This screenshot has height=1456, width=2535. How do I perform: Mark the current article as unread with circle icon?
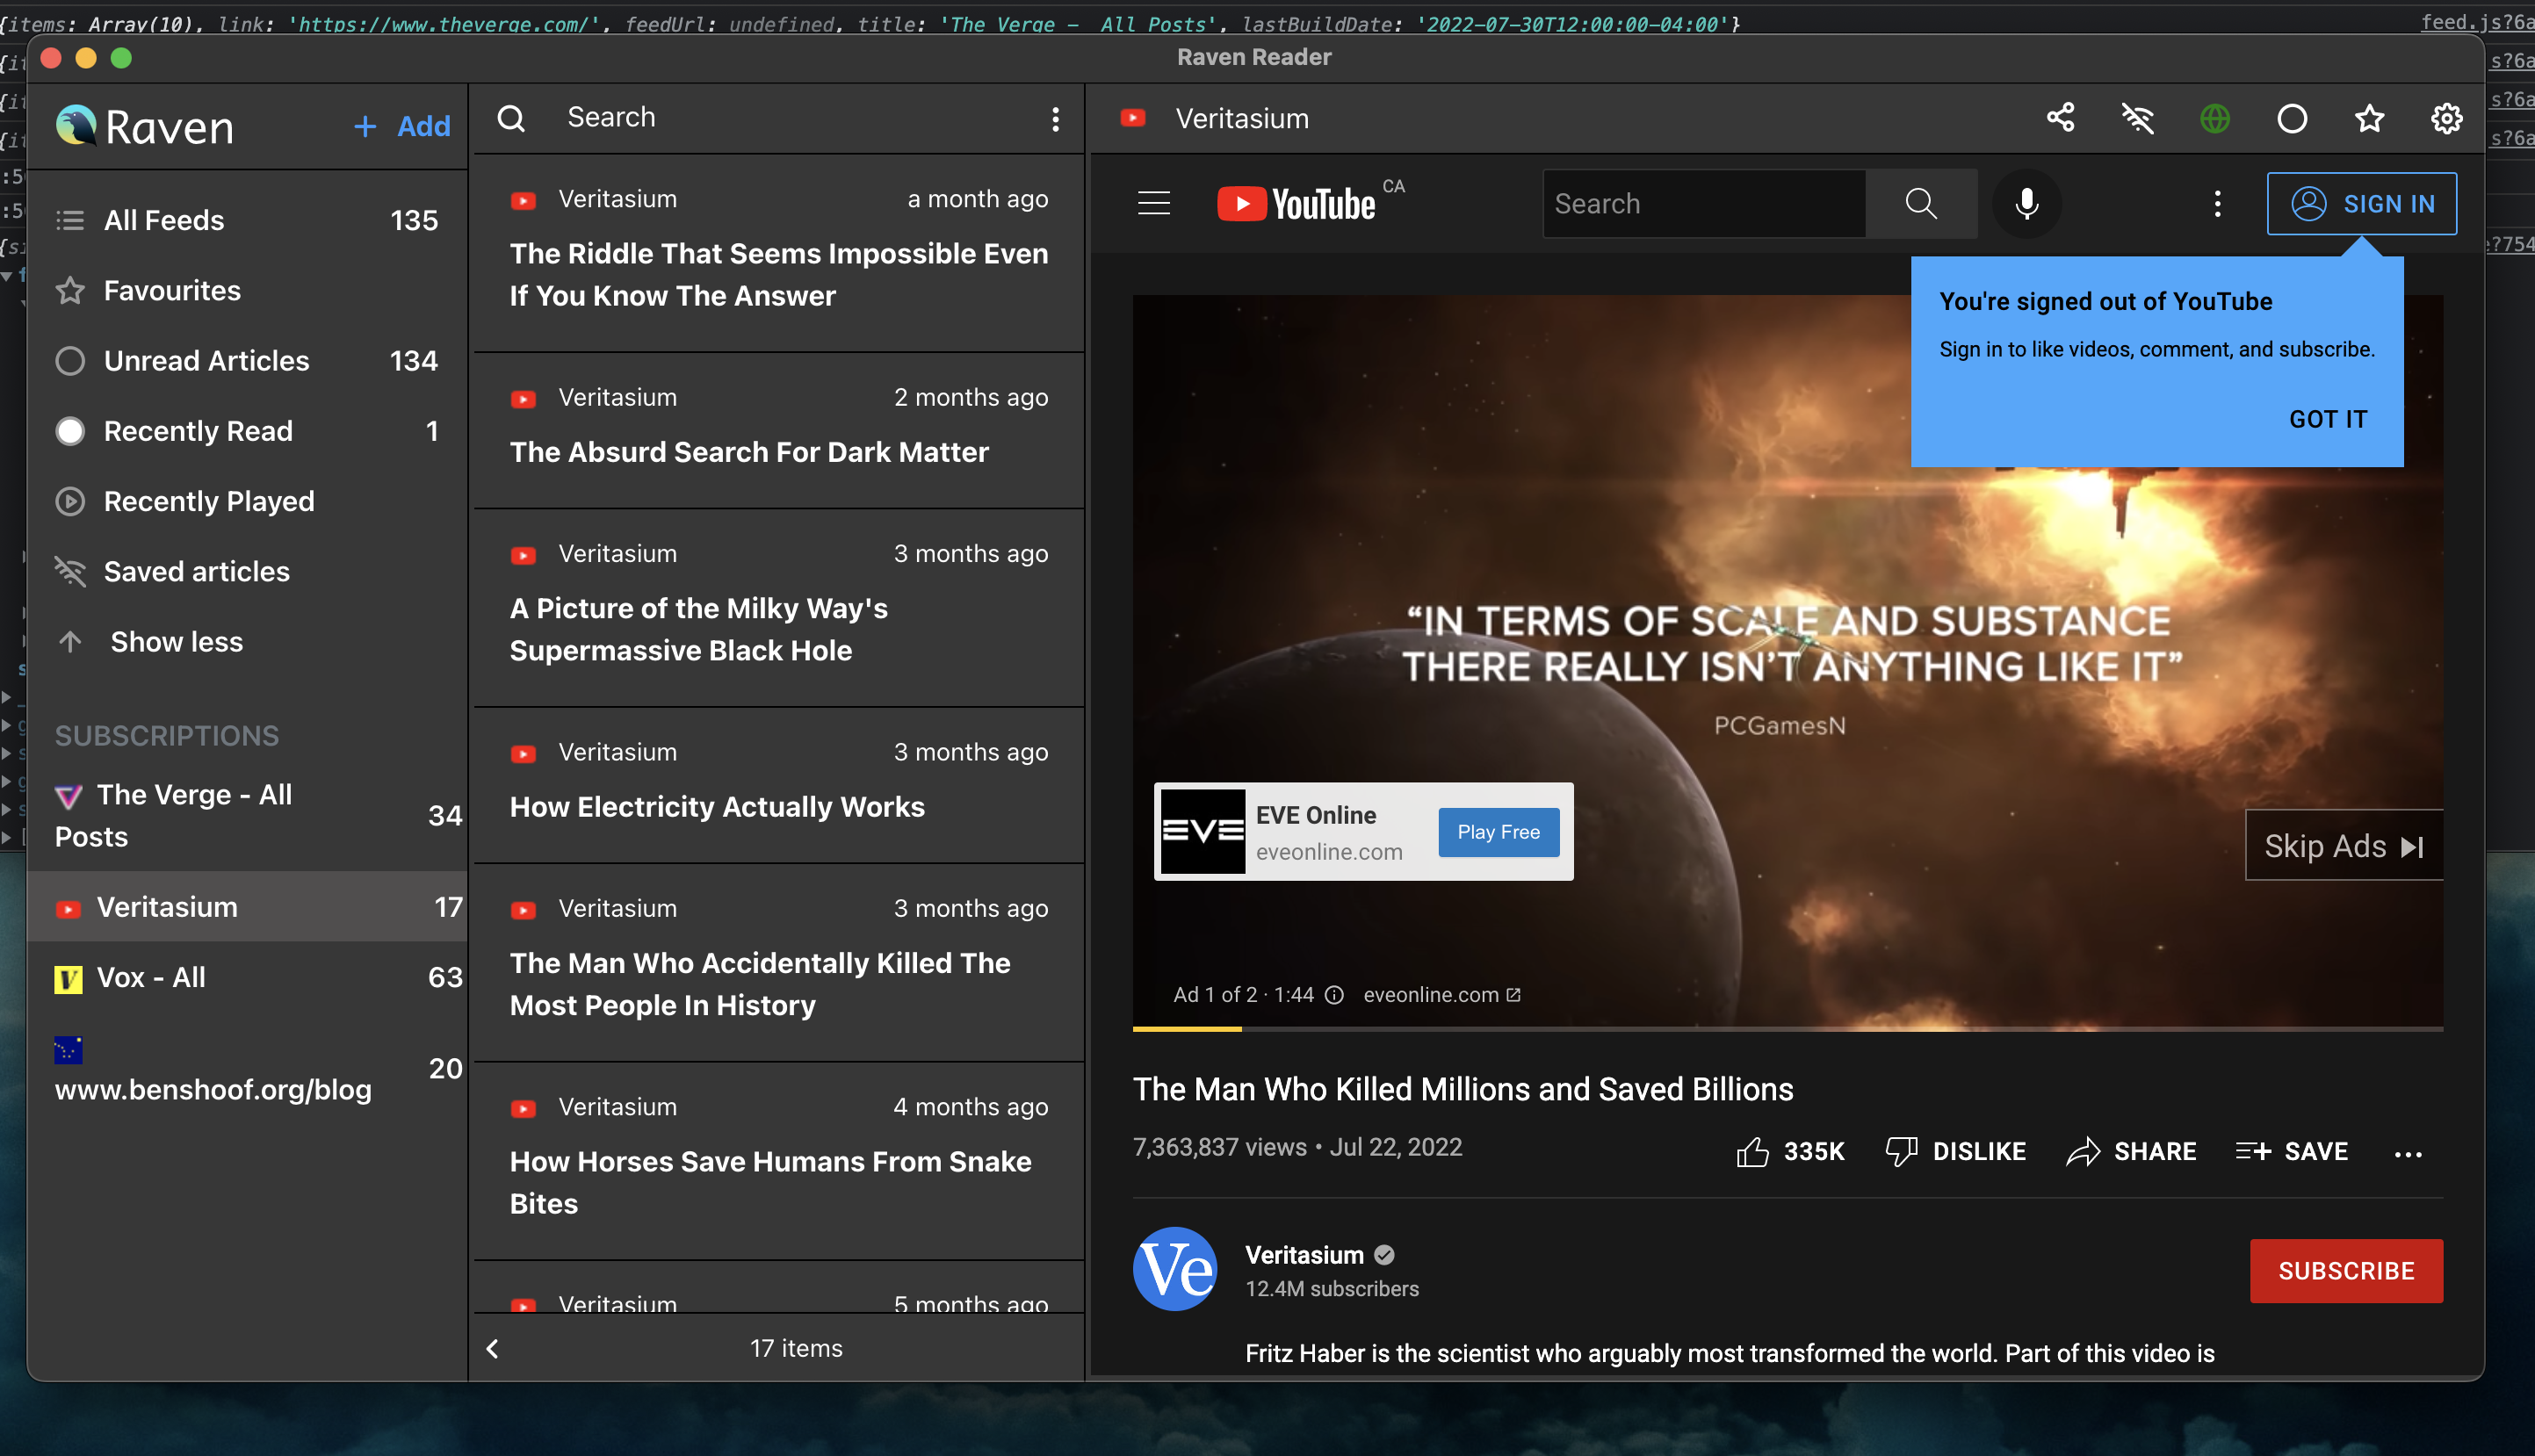click(x=2292, y=118)
